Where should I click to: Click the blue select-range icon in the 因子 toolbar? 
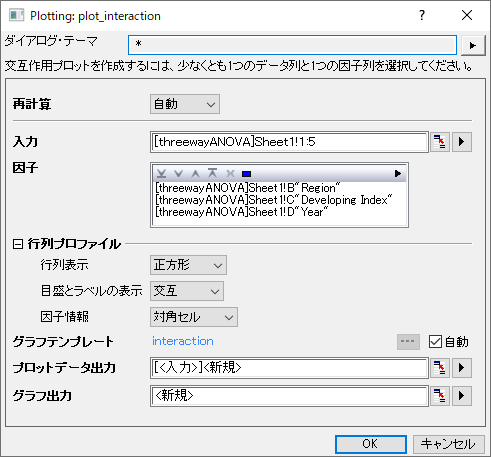tap(247, 174)
